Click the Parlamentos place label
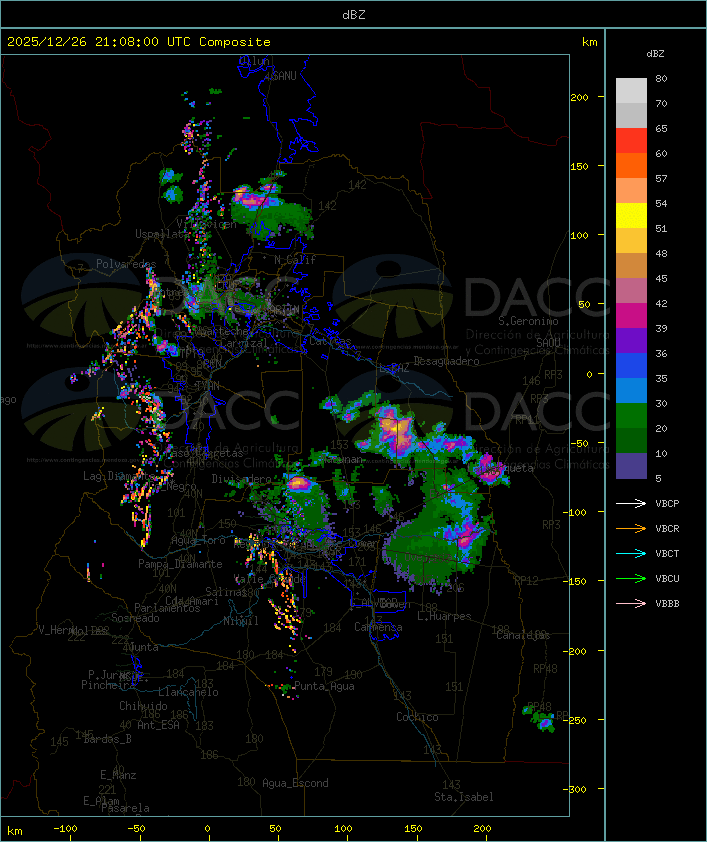This screenshot has height=842, width=707. [167, 608]
